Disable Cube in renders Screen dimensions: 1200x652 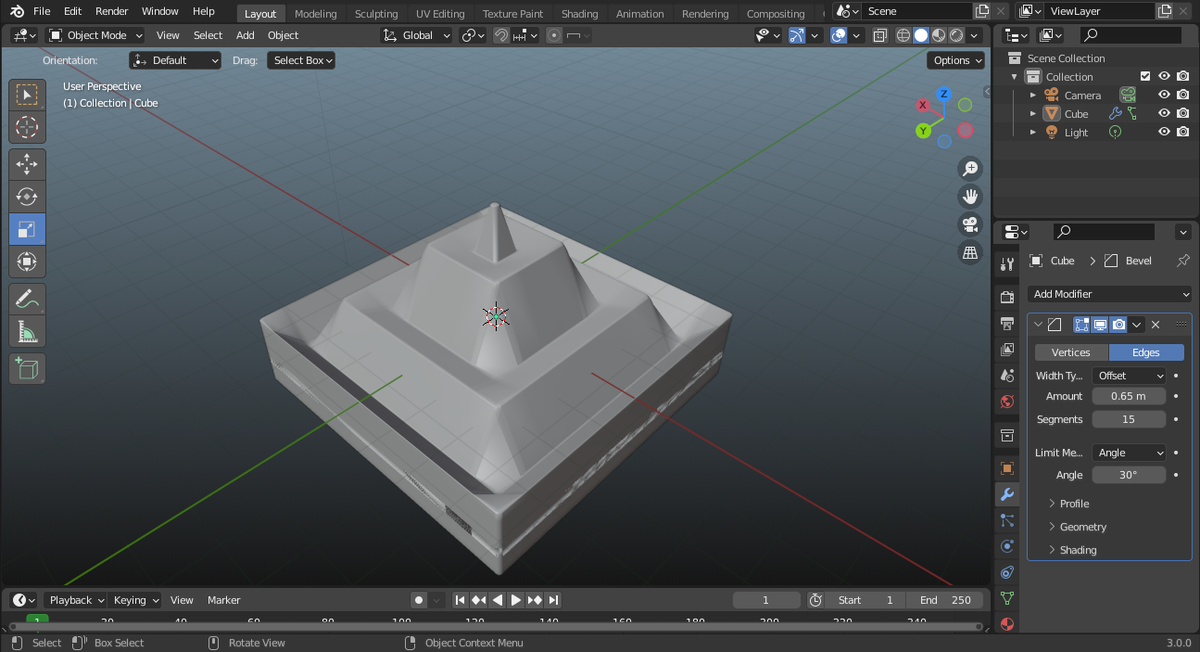point(1183,113)
